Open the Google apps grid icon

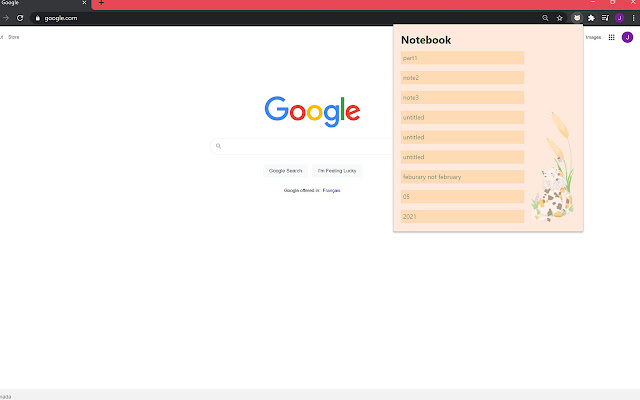[x=611, y=37]
